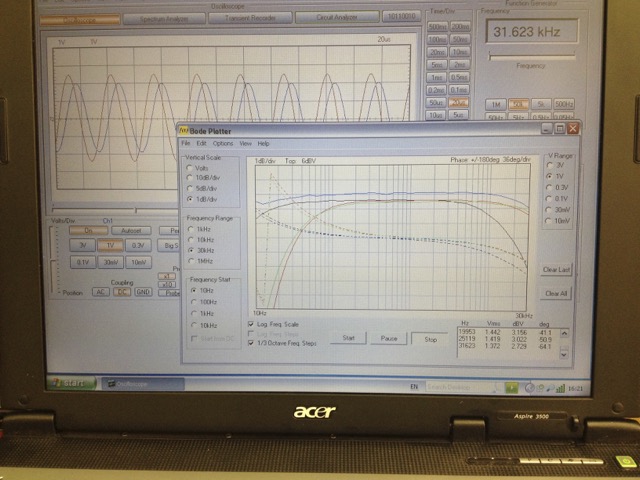Viewport: 640px width, 480px height.
Task: Select the 1M function generator range
Action: click(x=496, y=105)
